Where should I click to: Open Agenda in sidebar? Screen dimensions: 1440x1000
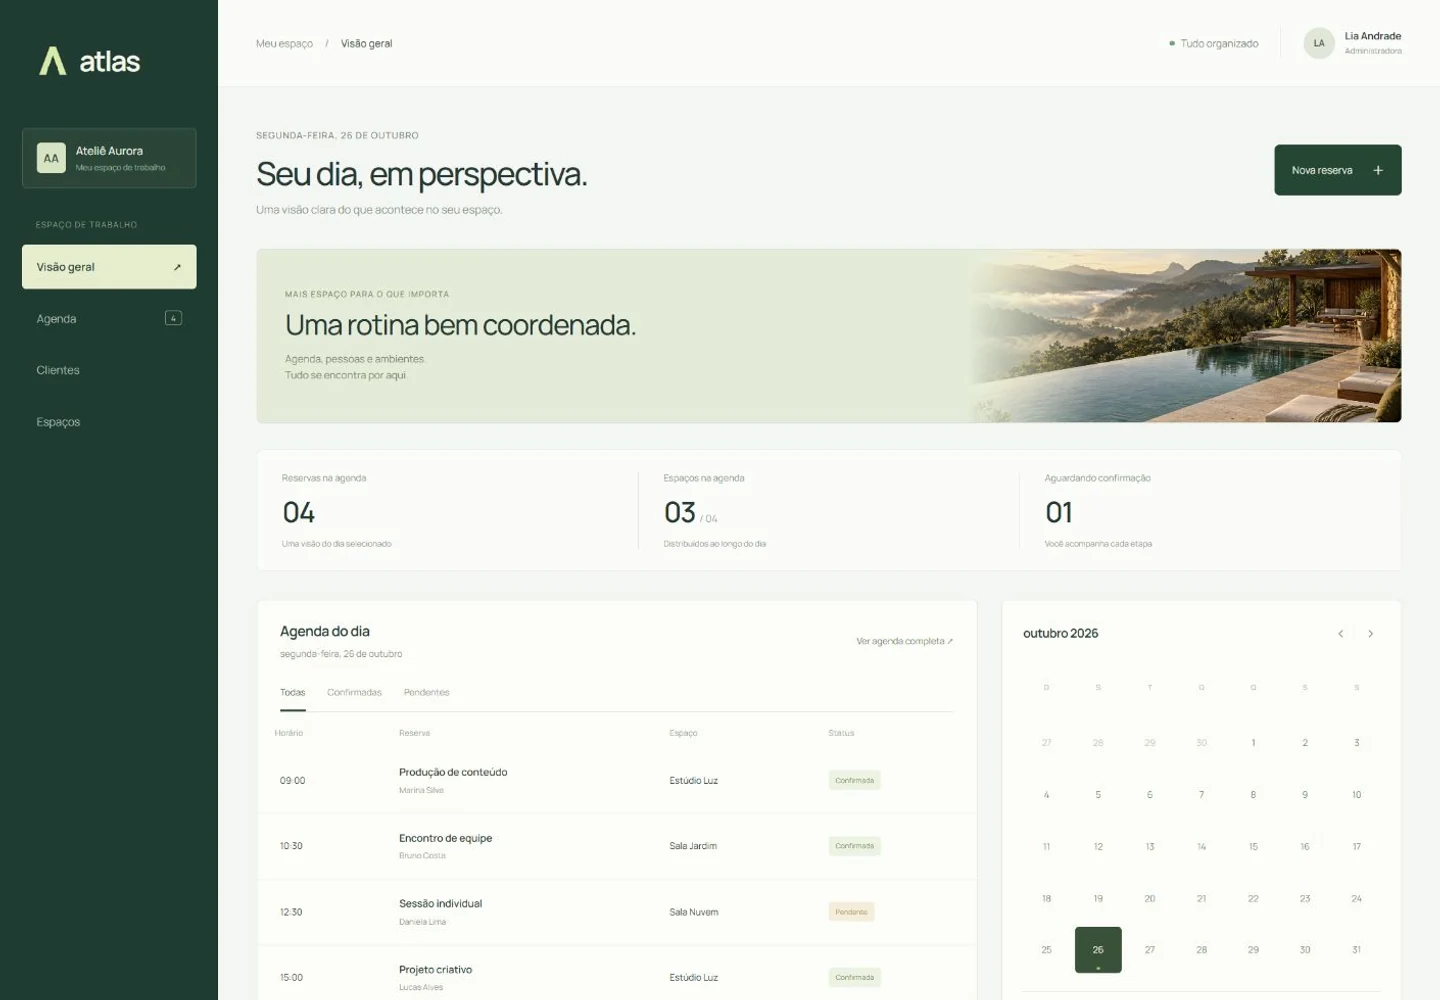[x=109, y=319]
